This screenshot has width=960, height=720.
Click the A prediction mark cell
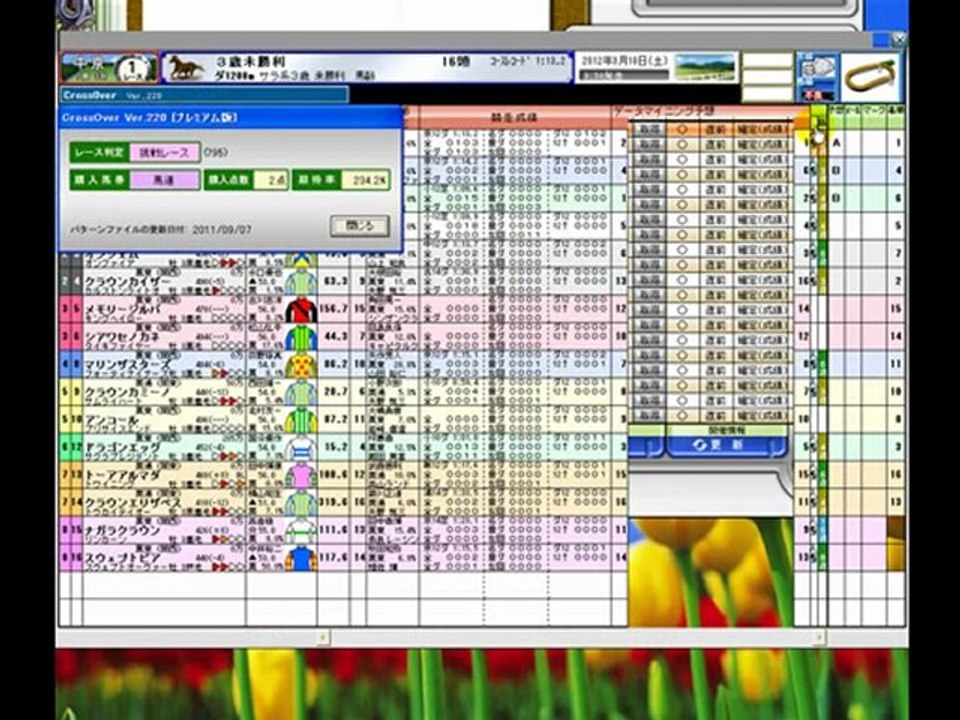coord(836,143)
